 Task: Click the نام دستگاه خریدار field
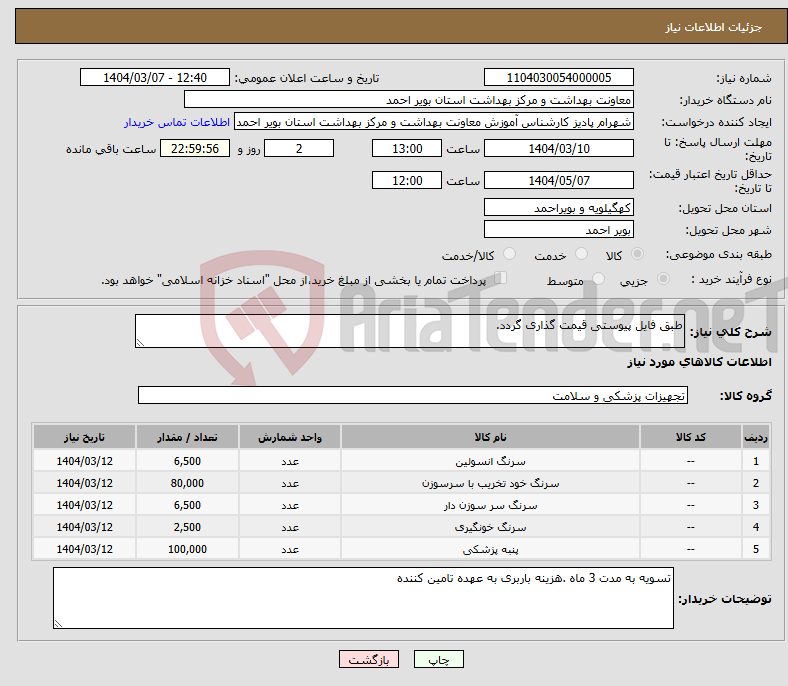[409, 100]
